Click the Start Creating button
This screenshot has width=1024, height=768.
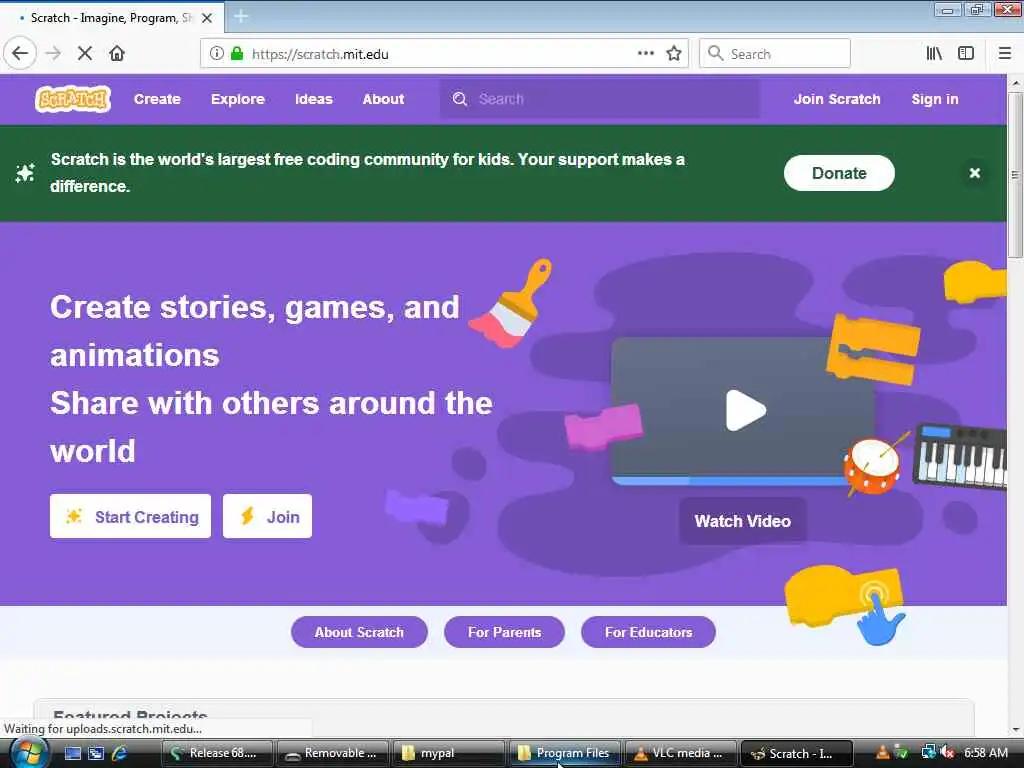coord(131,517)
